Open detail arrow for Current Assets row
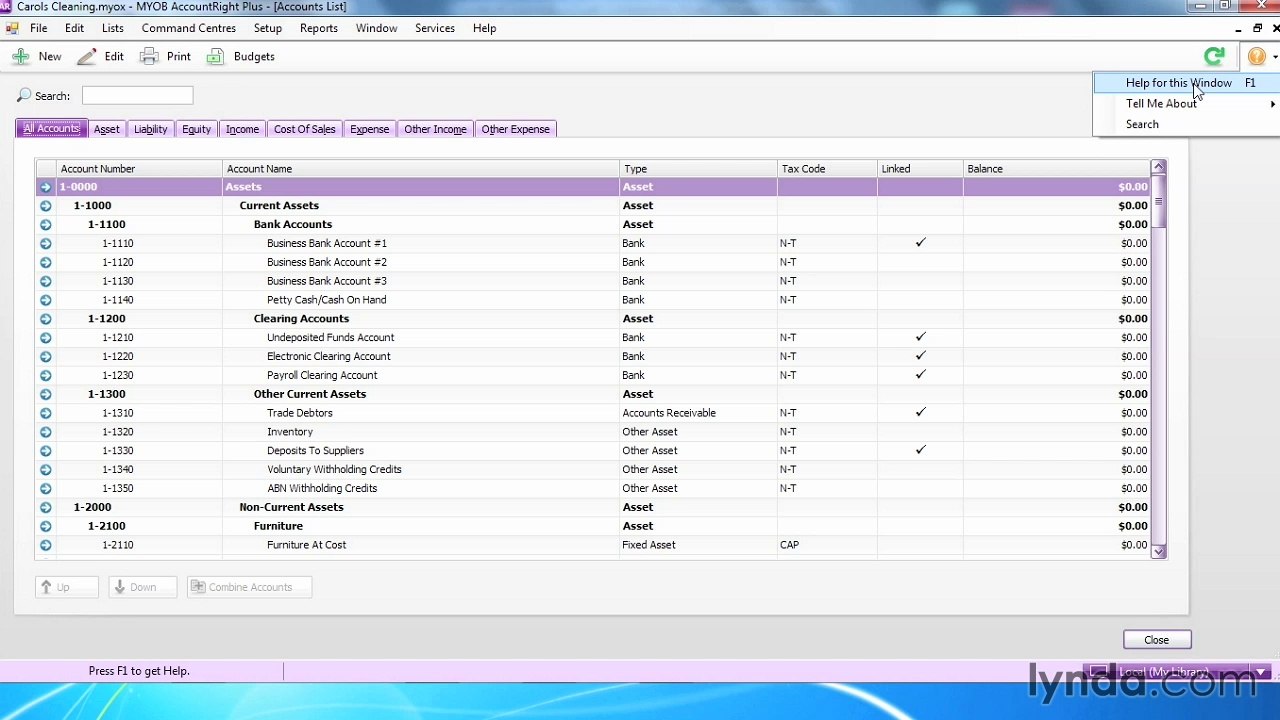1280x720 pixels. point(45,206)
